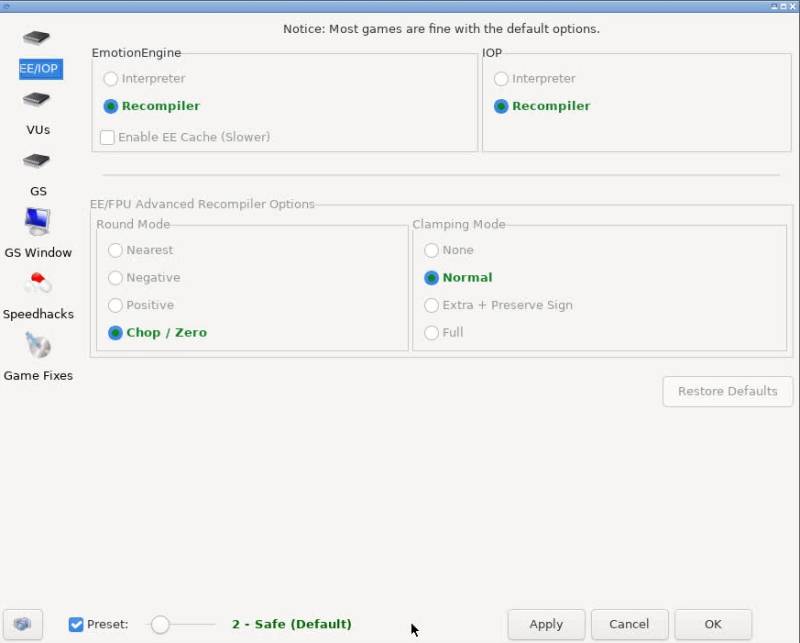Screen dimensions: 800x643
Task: Select EmotionEngine Recompiler radio button
Action: (110, 106)
